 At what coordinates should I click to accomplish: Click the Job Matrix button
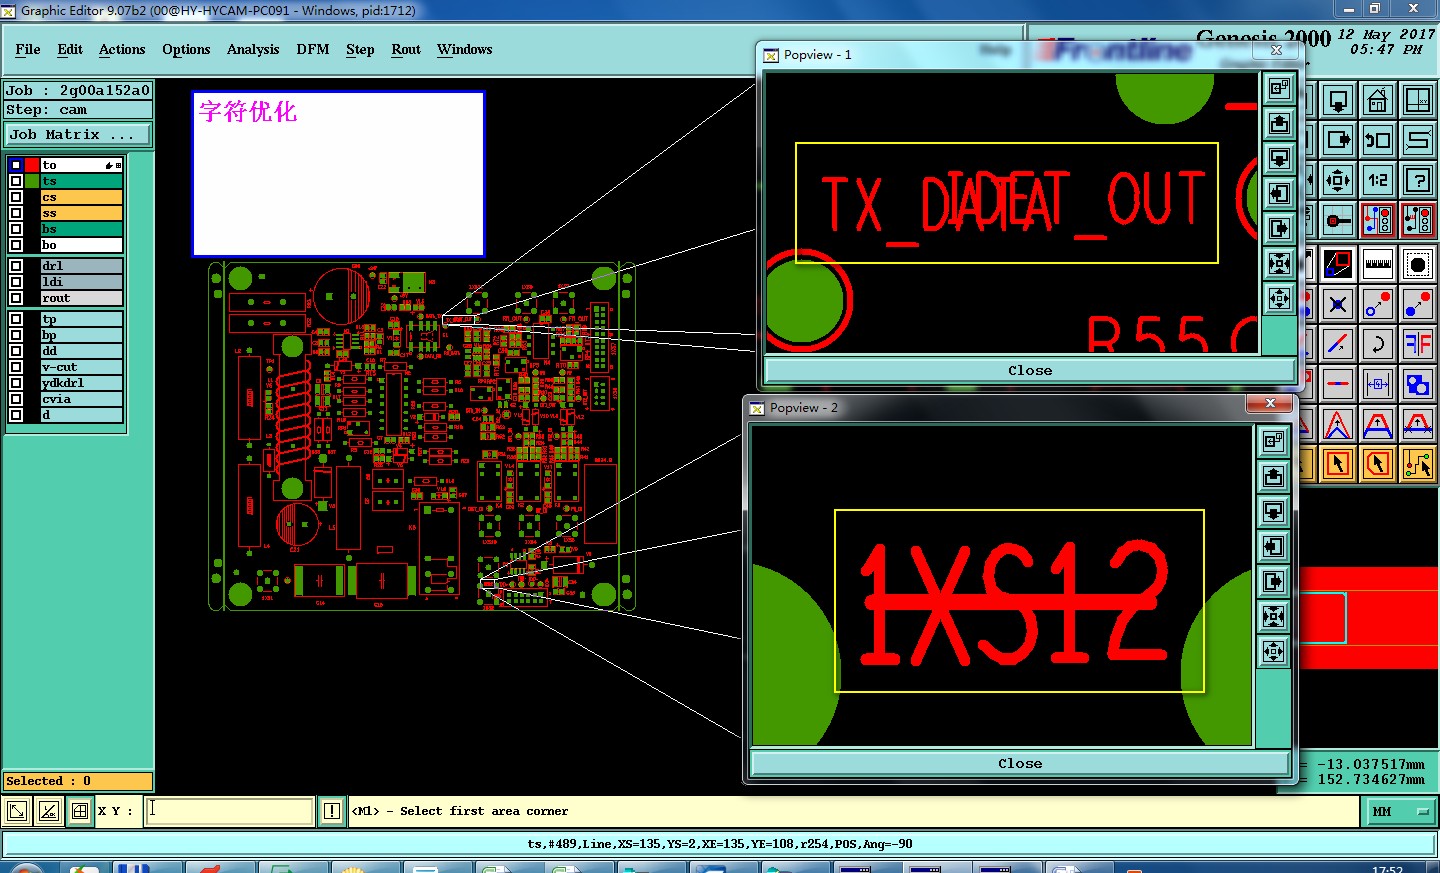pos(78,134)
